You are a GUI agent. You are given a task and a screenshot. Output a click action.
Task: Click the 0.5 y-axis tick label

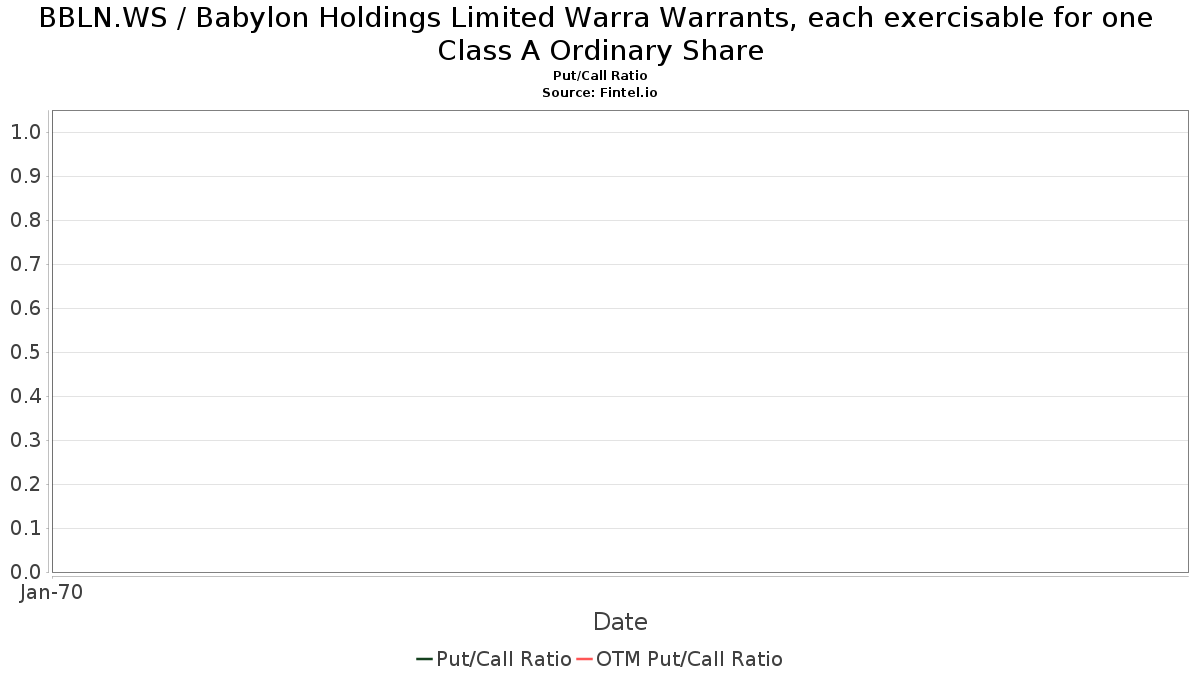[25, 352]
